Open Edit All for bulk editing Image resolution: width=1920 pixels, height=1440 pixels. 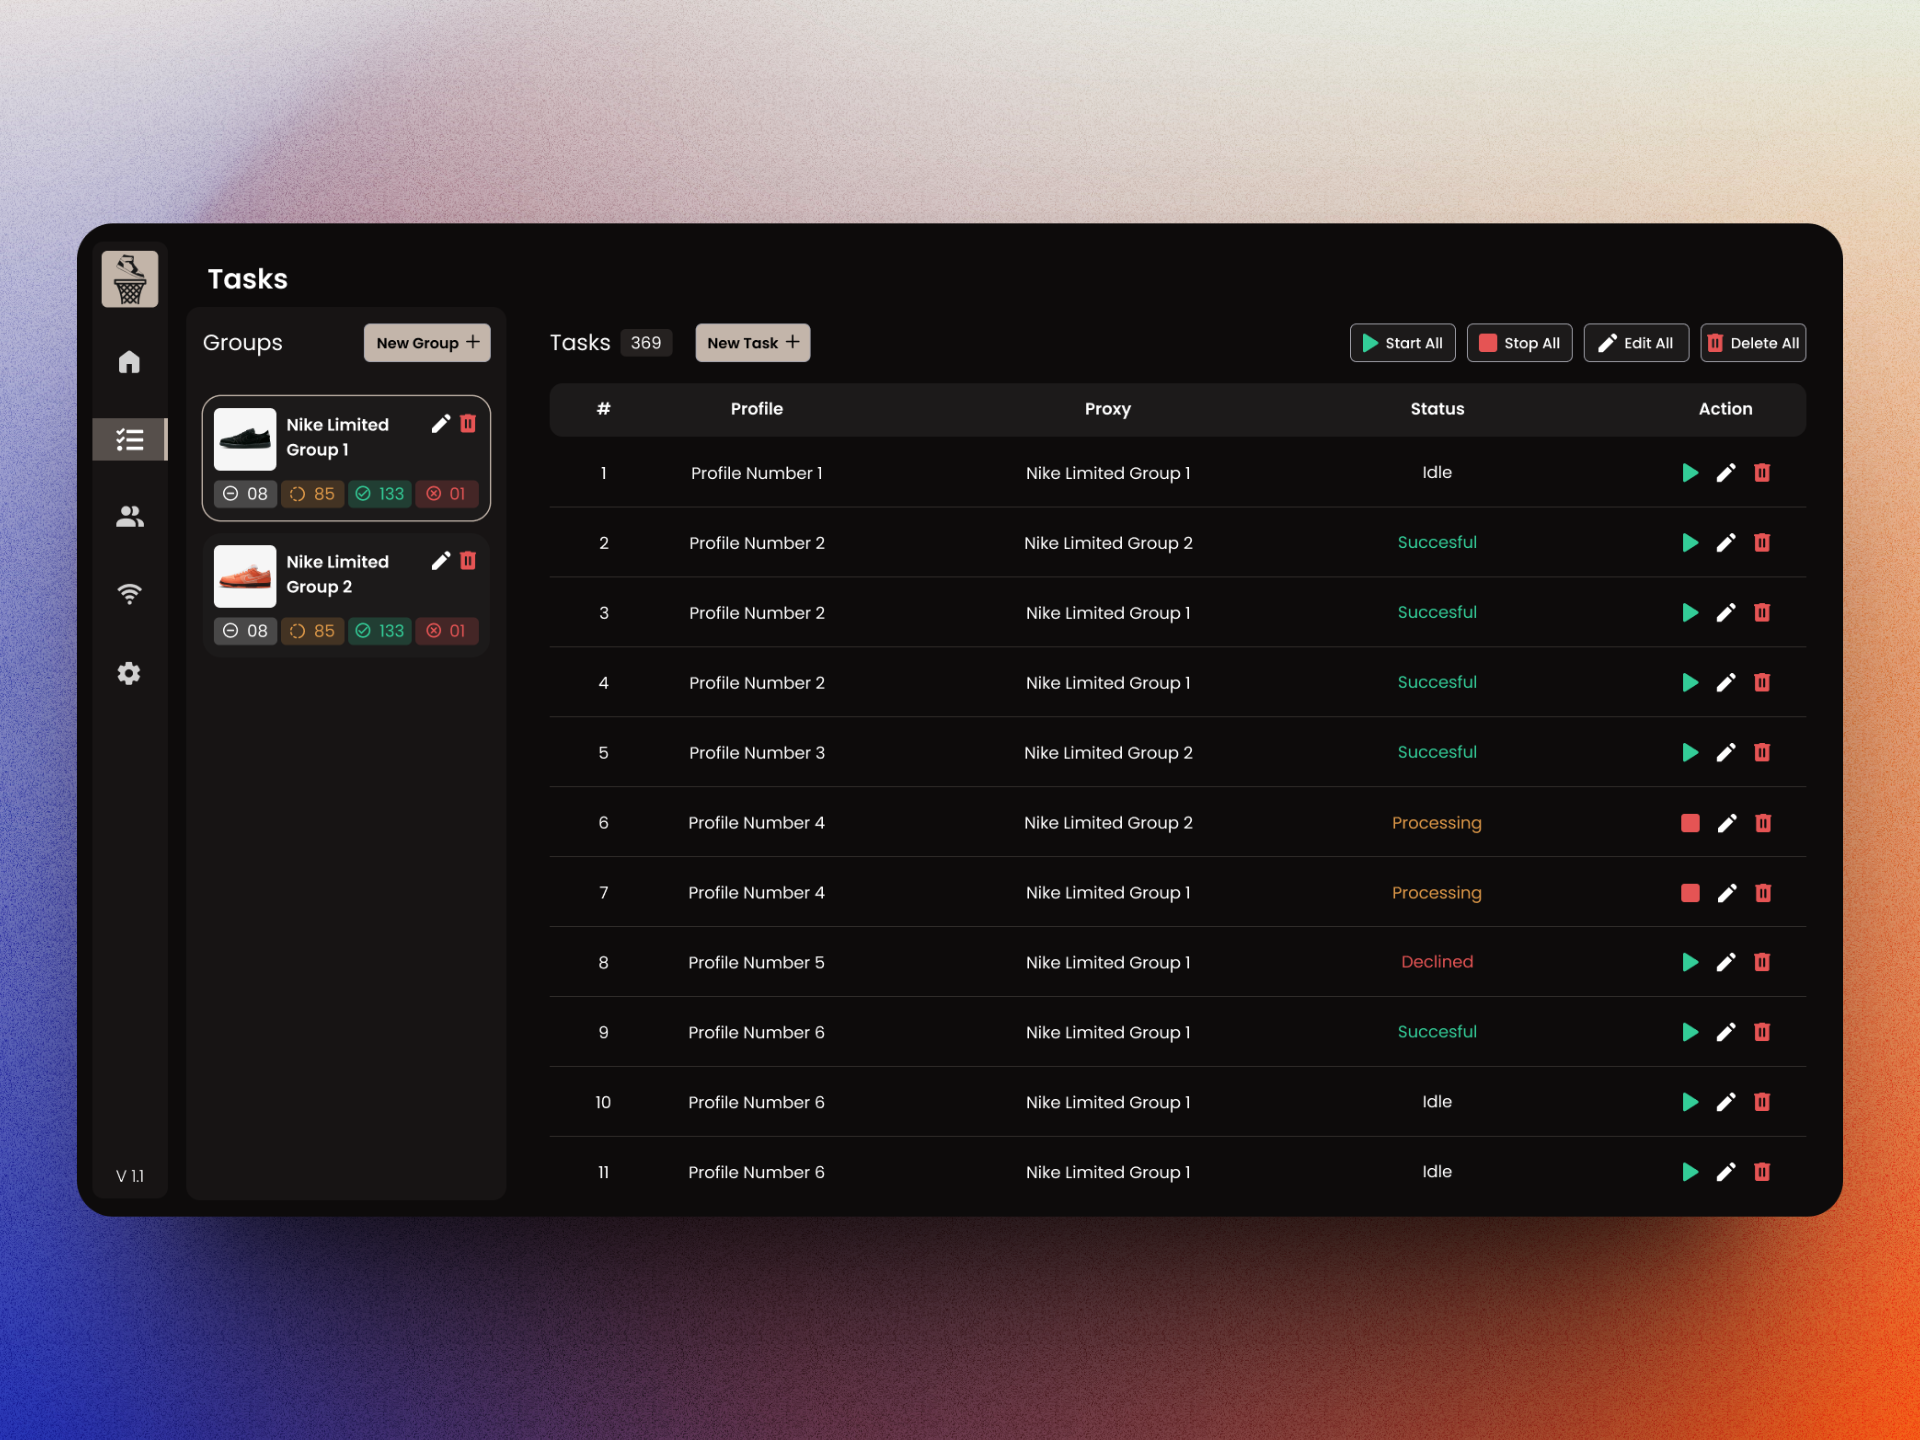tap(1636, 342)
